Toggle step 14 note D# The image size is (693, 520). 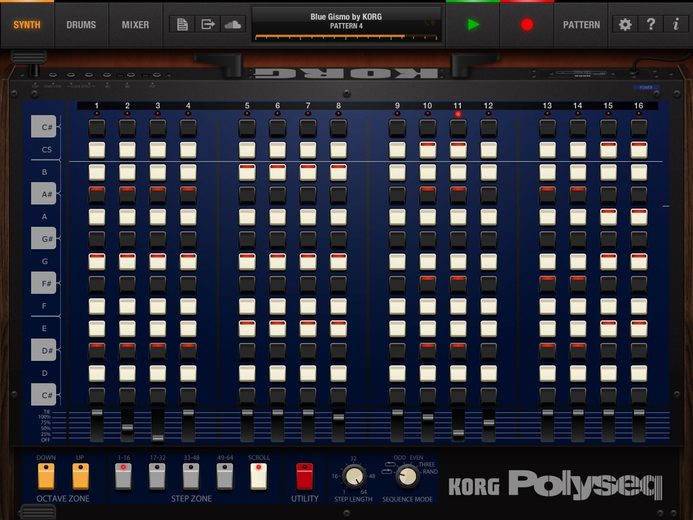pyautogui.click(x=578, y=351)
